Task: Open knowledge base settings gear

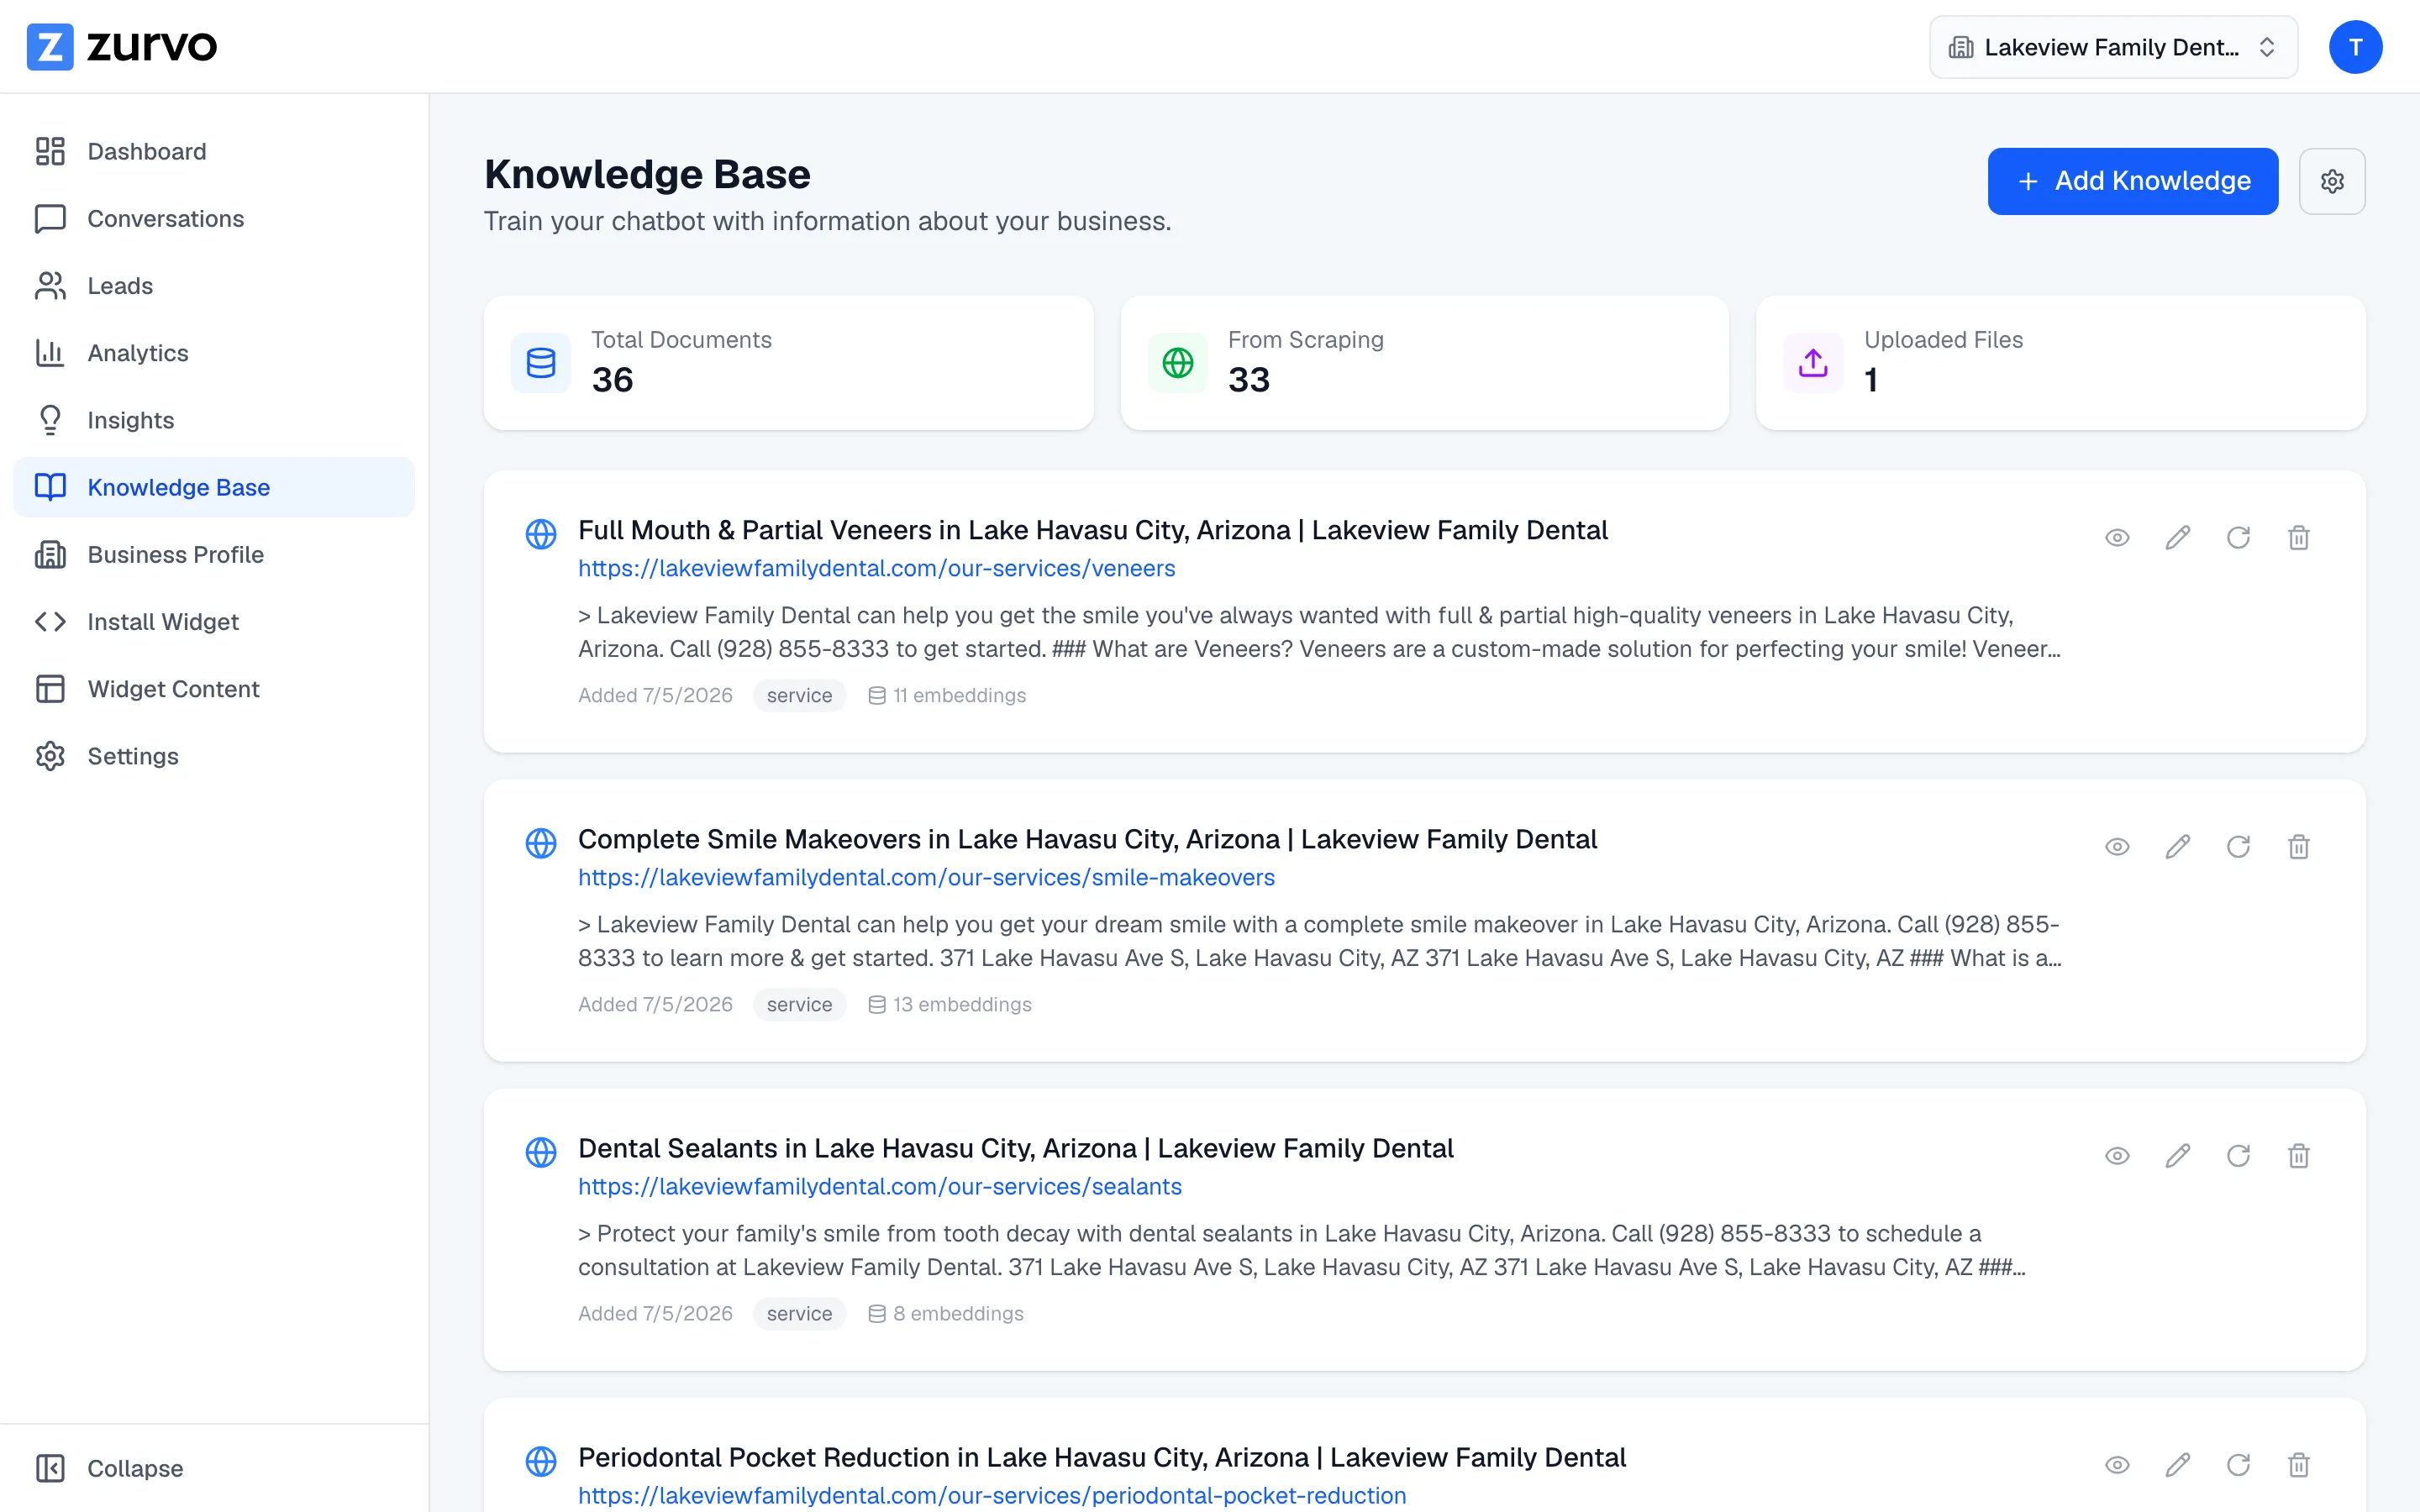Action: pos(2332,181)
